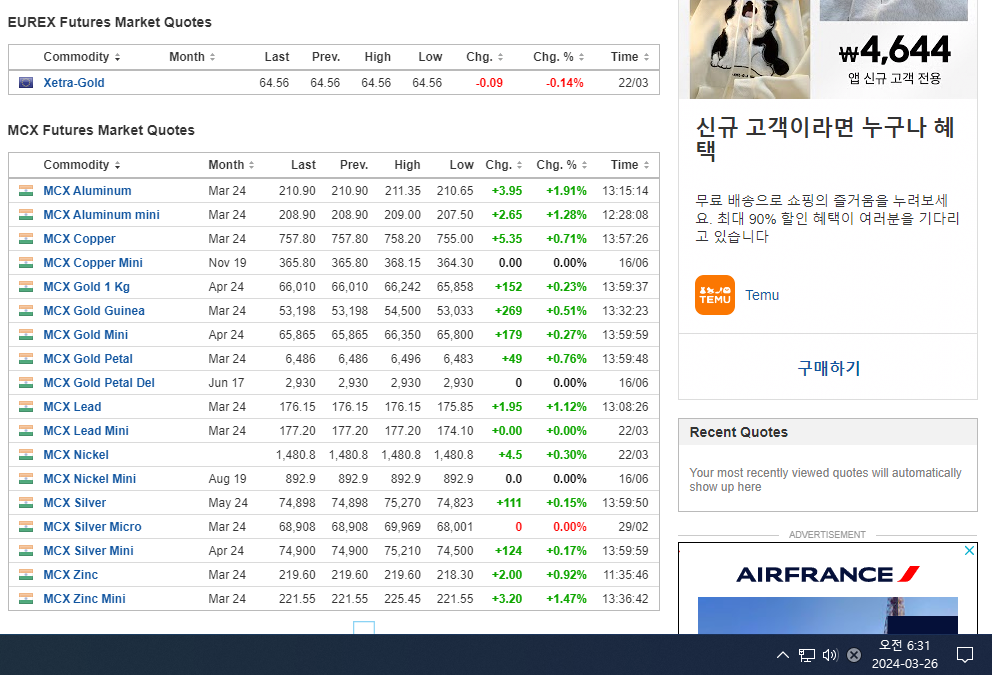Open the MCX Gold 1 Kg link

tap(87, 287)
